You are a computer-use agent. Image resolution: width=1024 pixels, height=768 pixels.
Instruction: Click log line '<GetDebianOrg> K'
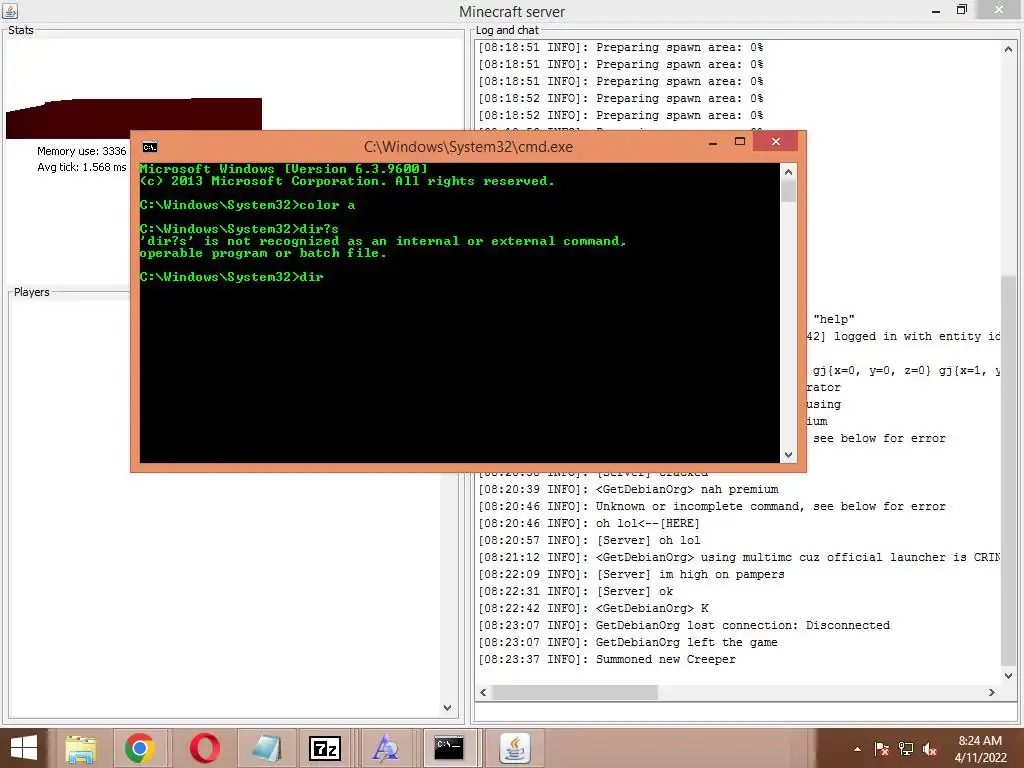(593, 609)
